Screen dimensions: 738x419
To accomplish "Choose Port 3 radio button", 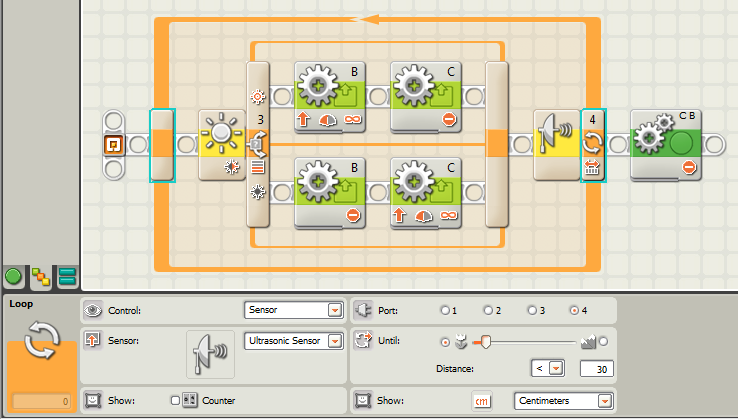I will point(531,311).
